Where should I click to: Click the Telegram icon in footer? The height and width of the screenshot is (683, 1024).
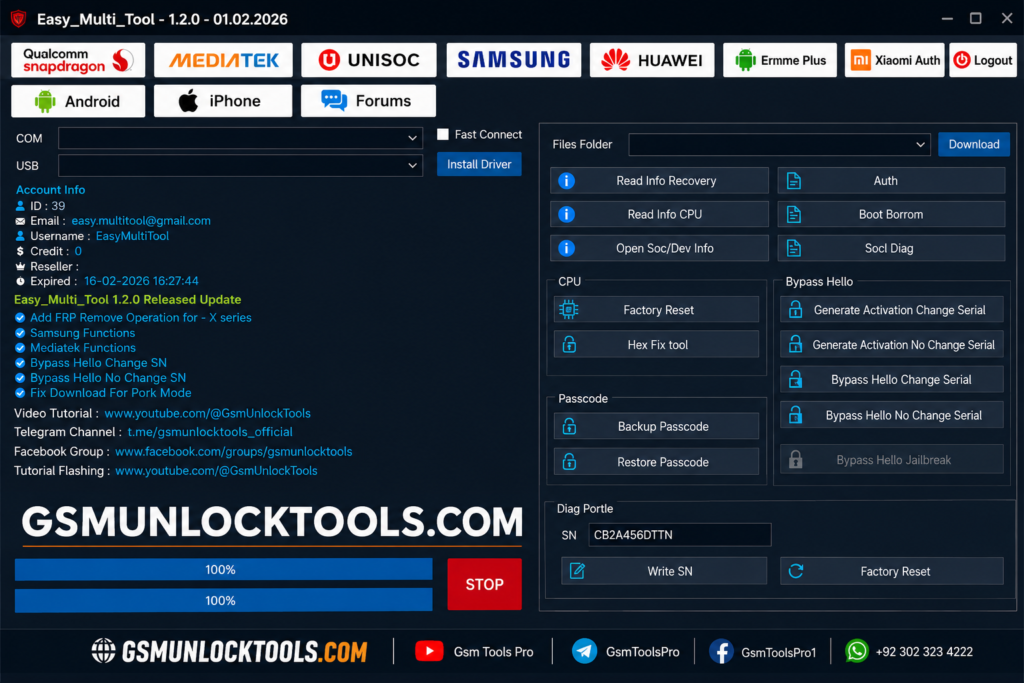584,651
